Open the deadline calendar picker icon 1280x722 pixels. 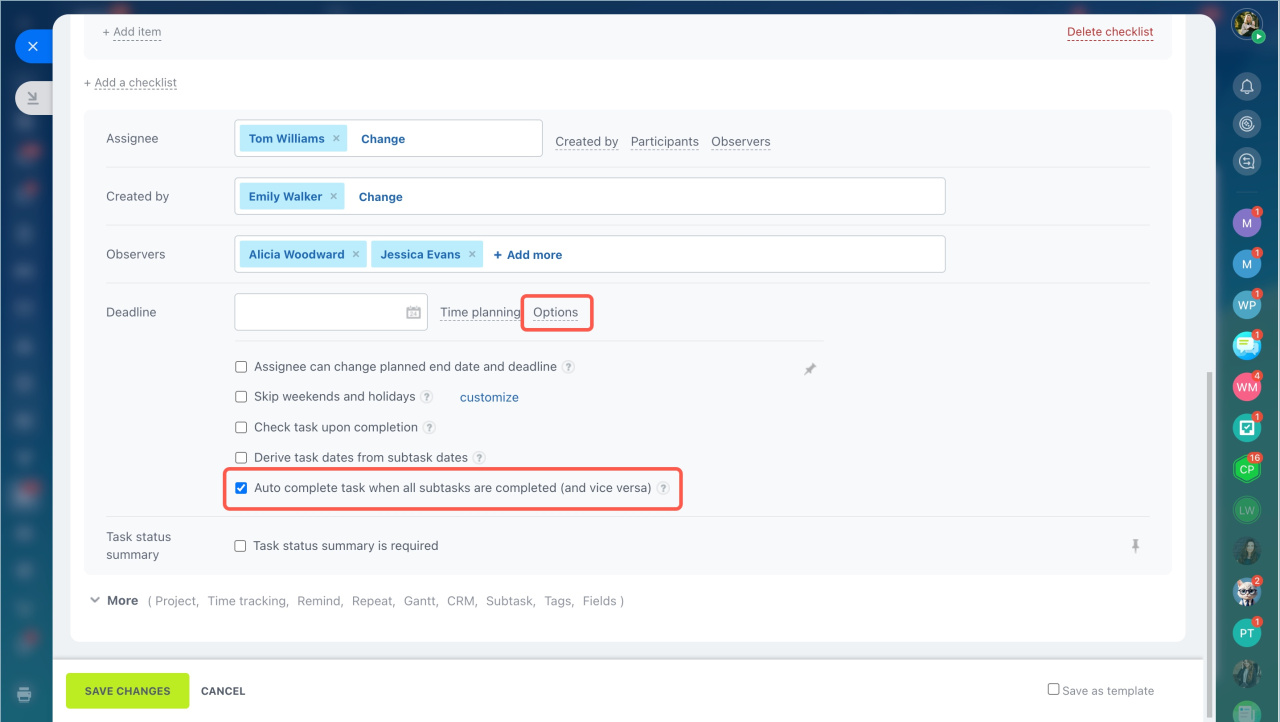coord(413,312)
